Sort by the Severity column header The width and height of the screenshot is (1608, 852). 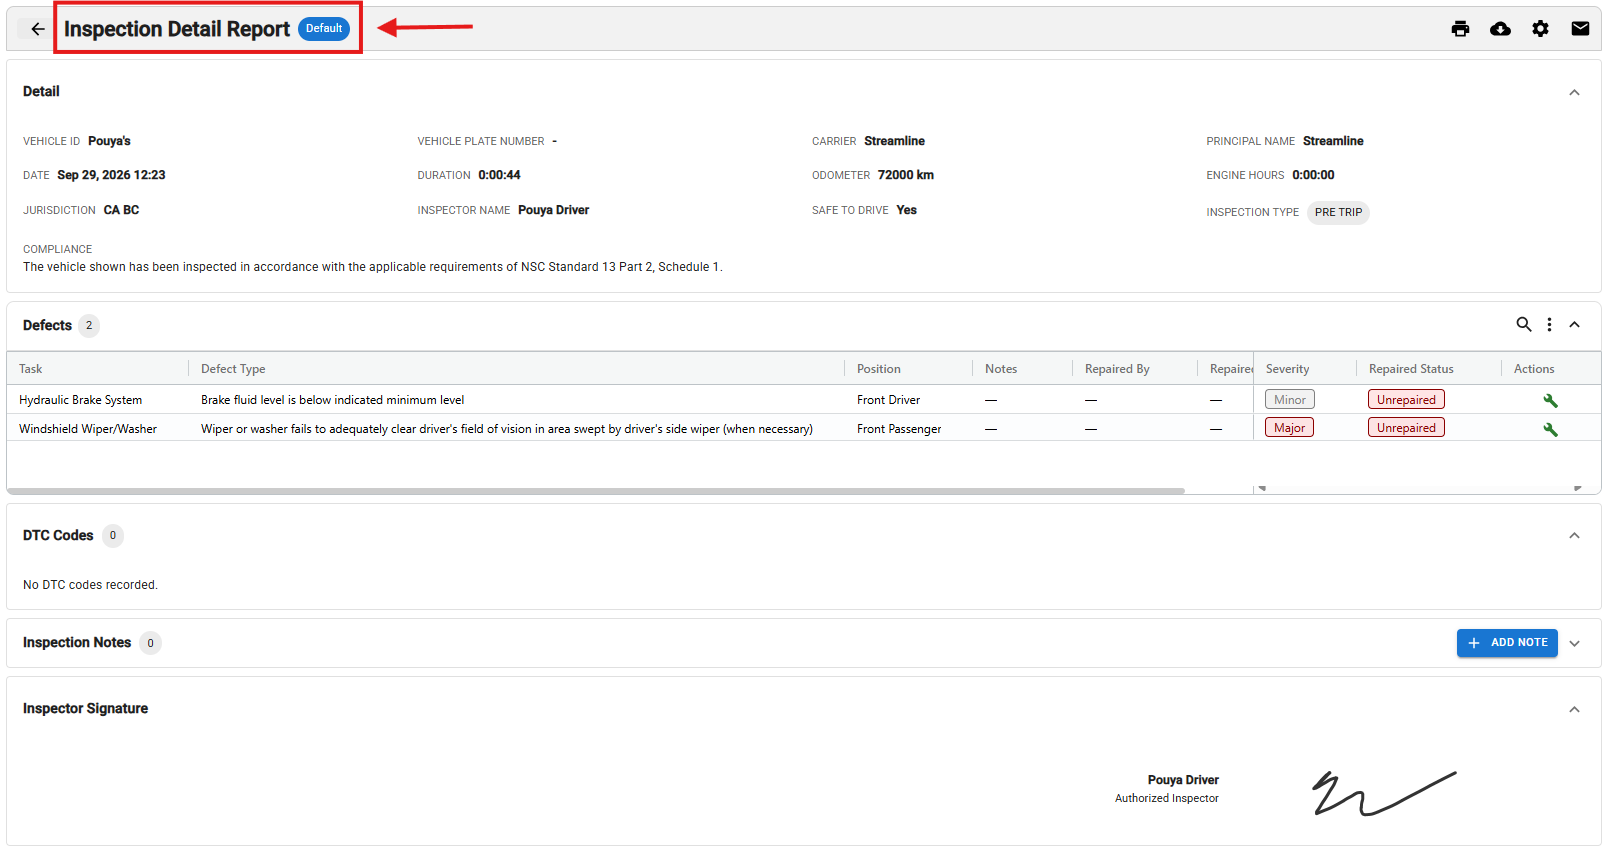click(1287, 369)
